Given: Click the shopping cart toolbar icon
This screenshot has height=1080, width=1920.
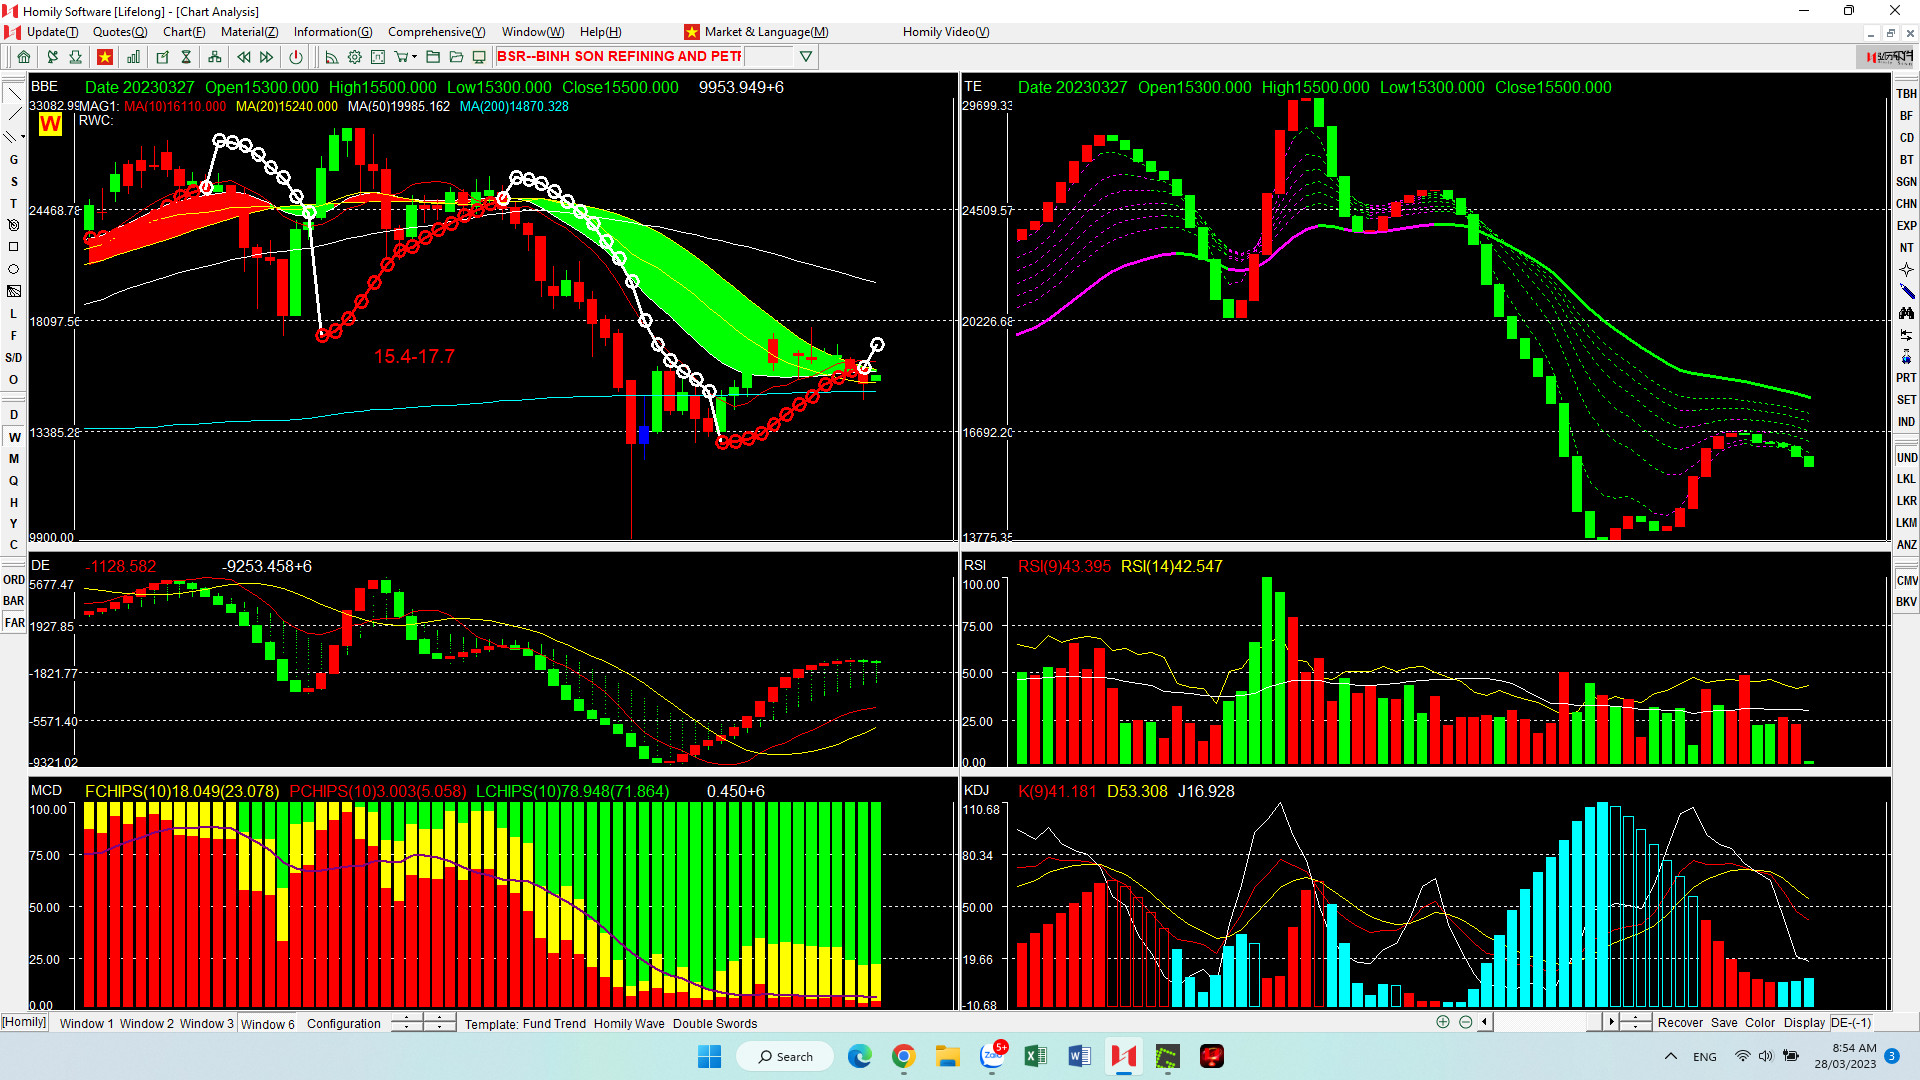Looking at the screenshot, I should (400, 57).
